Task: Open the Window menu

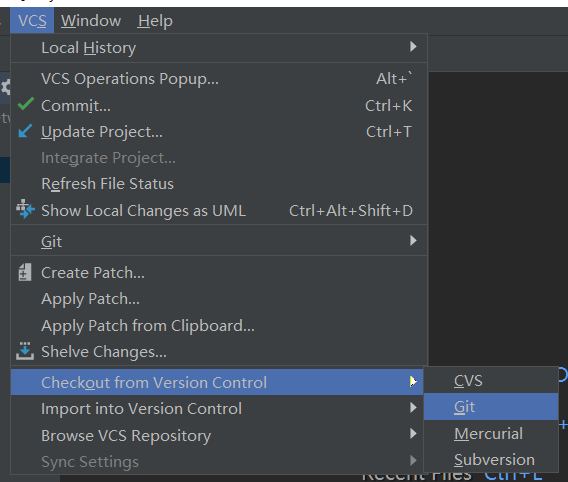Action: [91, 21]
